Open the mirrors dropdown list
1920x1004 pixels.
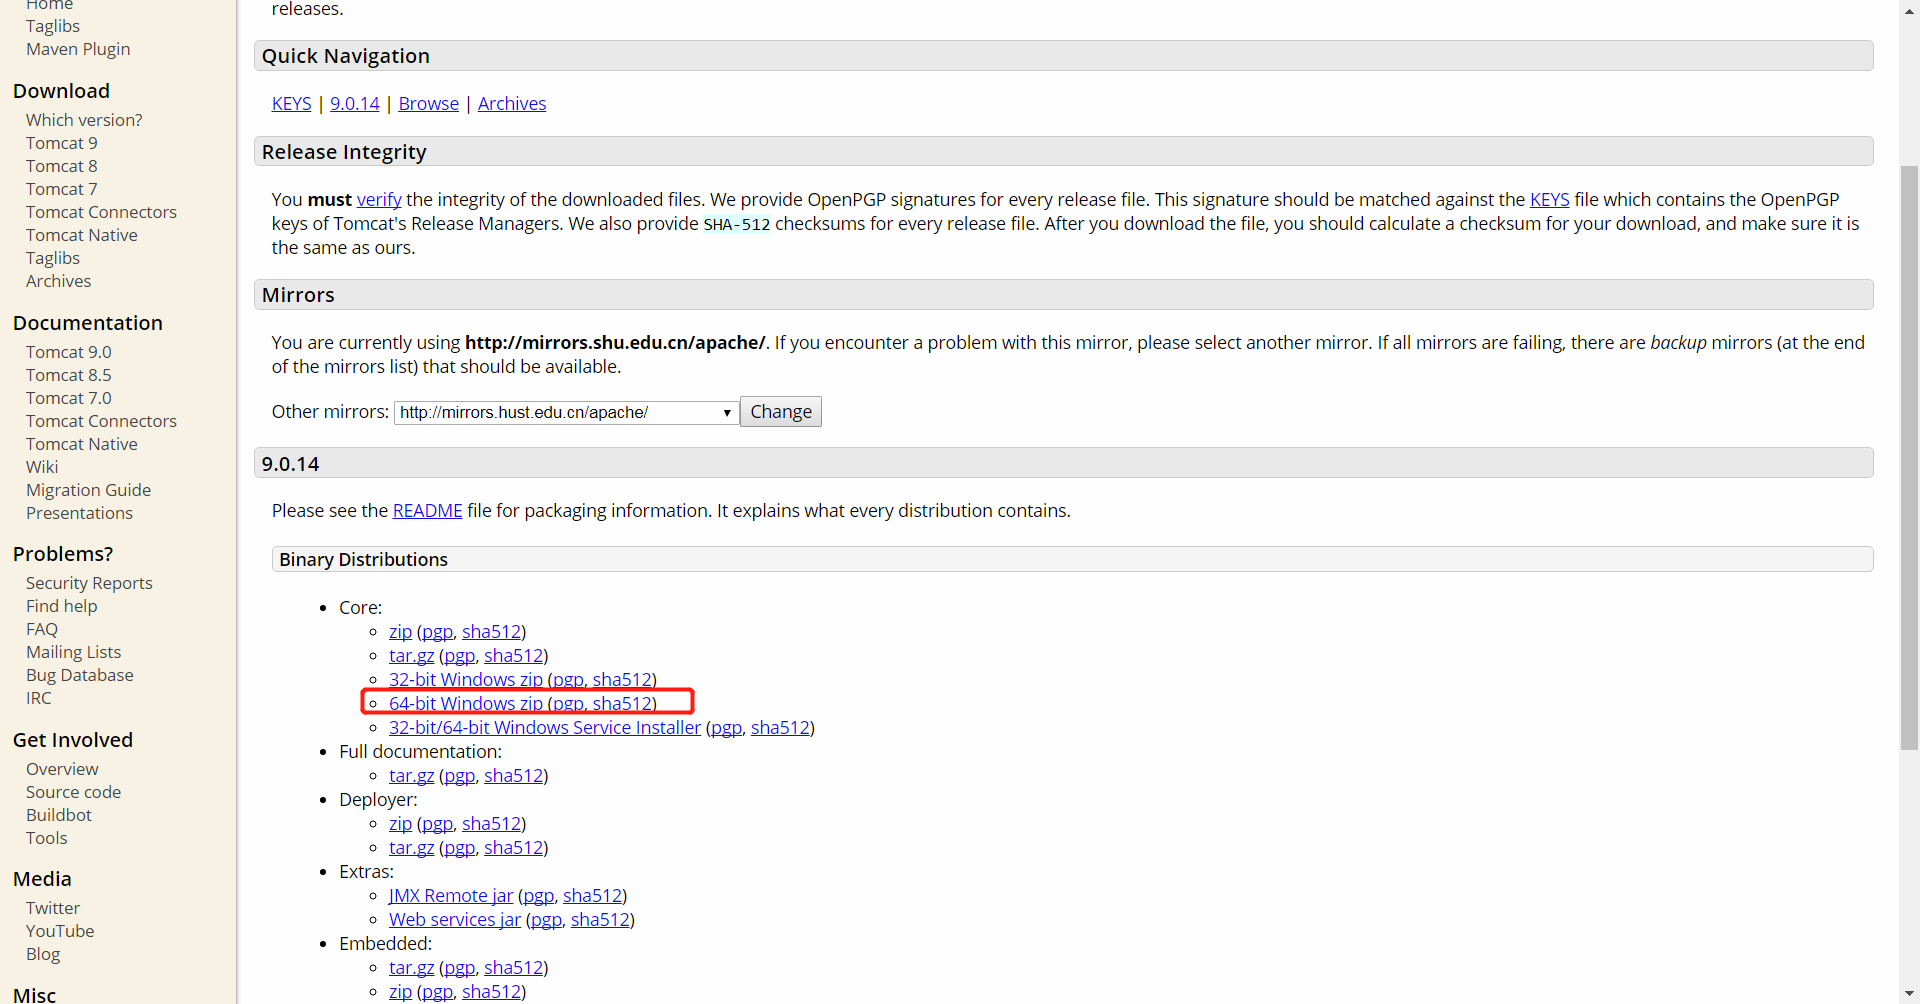[x=566, y=412]
